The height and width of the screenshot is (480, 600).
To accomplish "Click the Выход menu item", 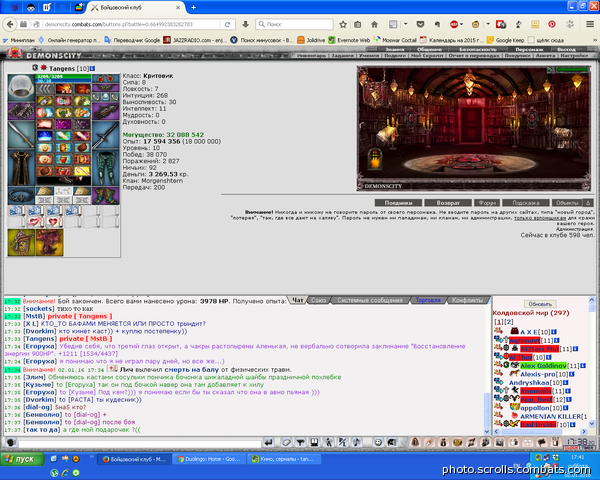I will point(566,49).
